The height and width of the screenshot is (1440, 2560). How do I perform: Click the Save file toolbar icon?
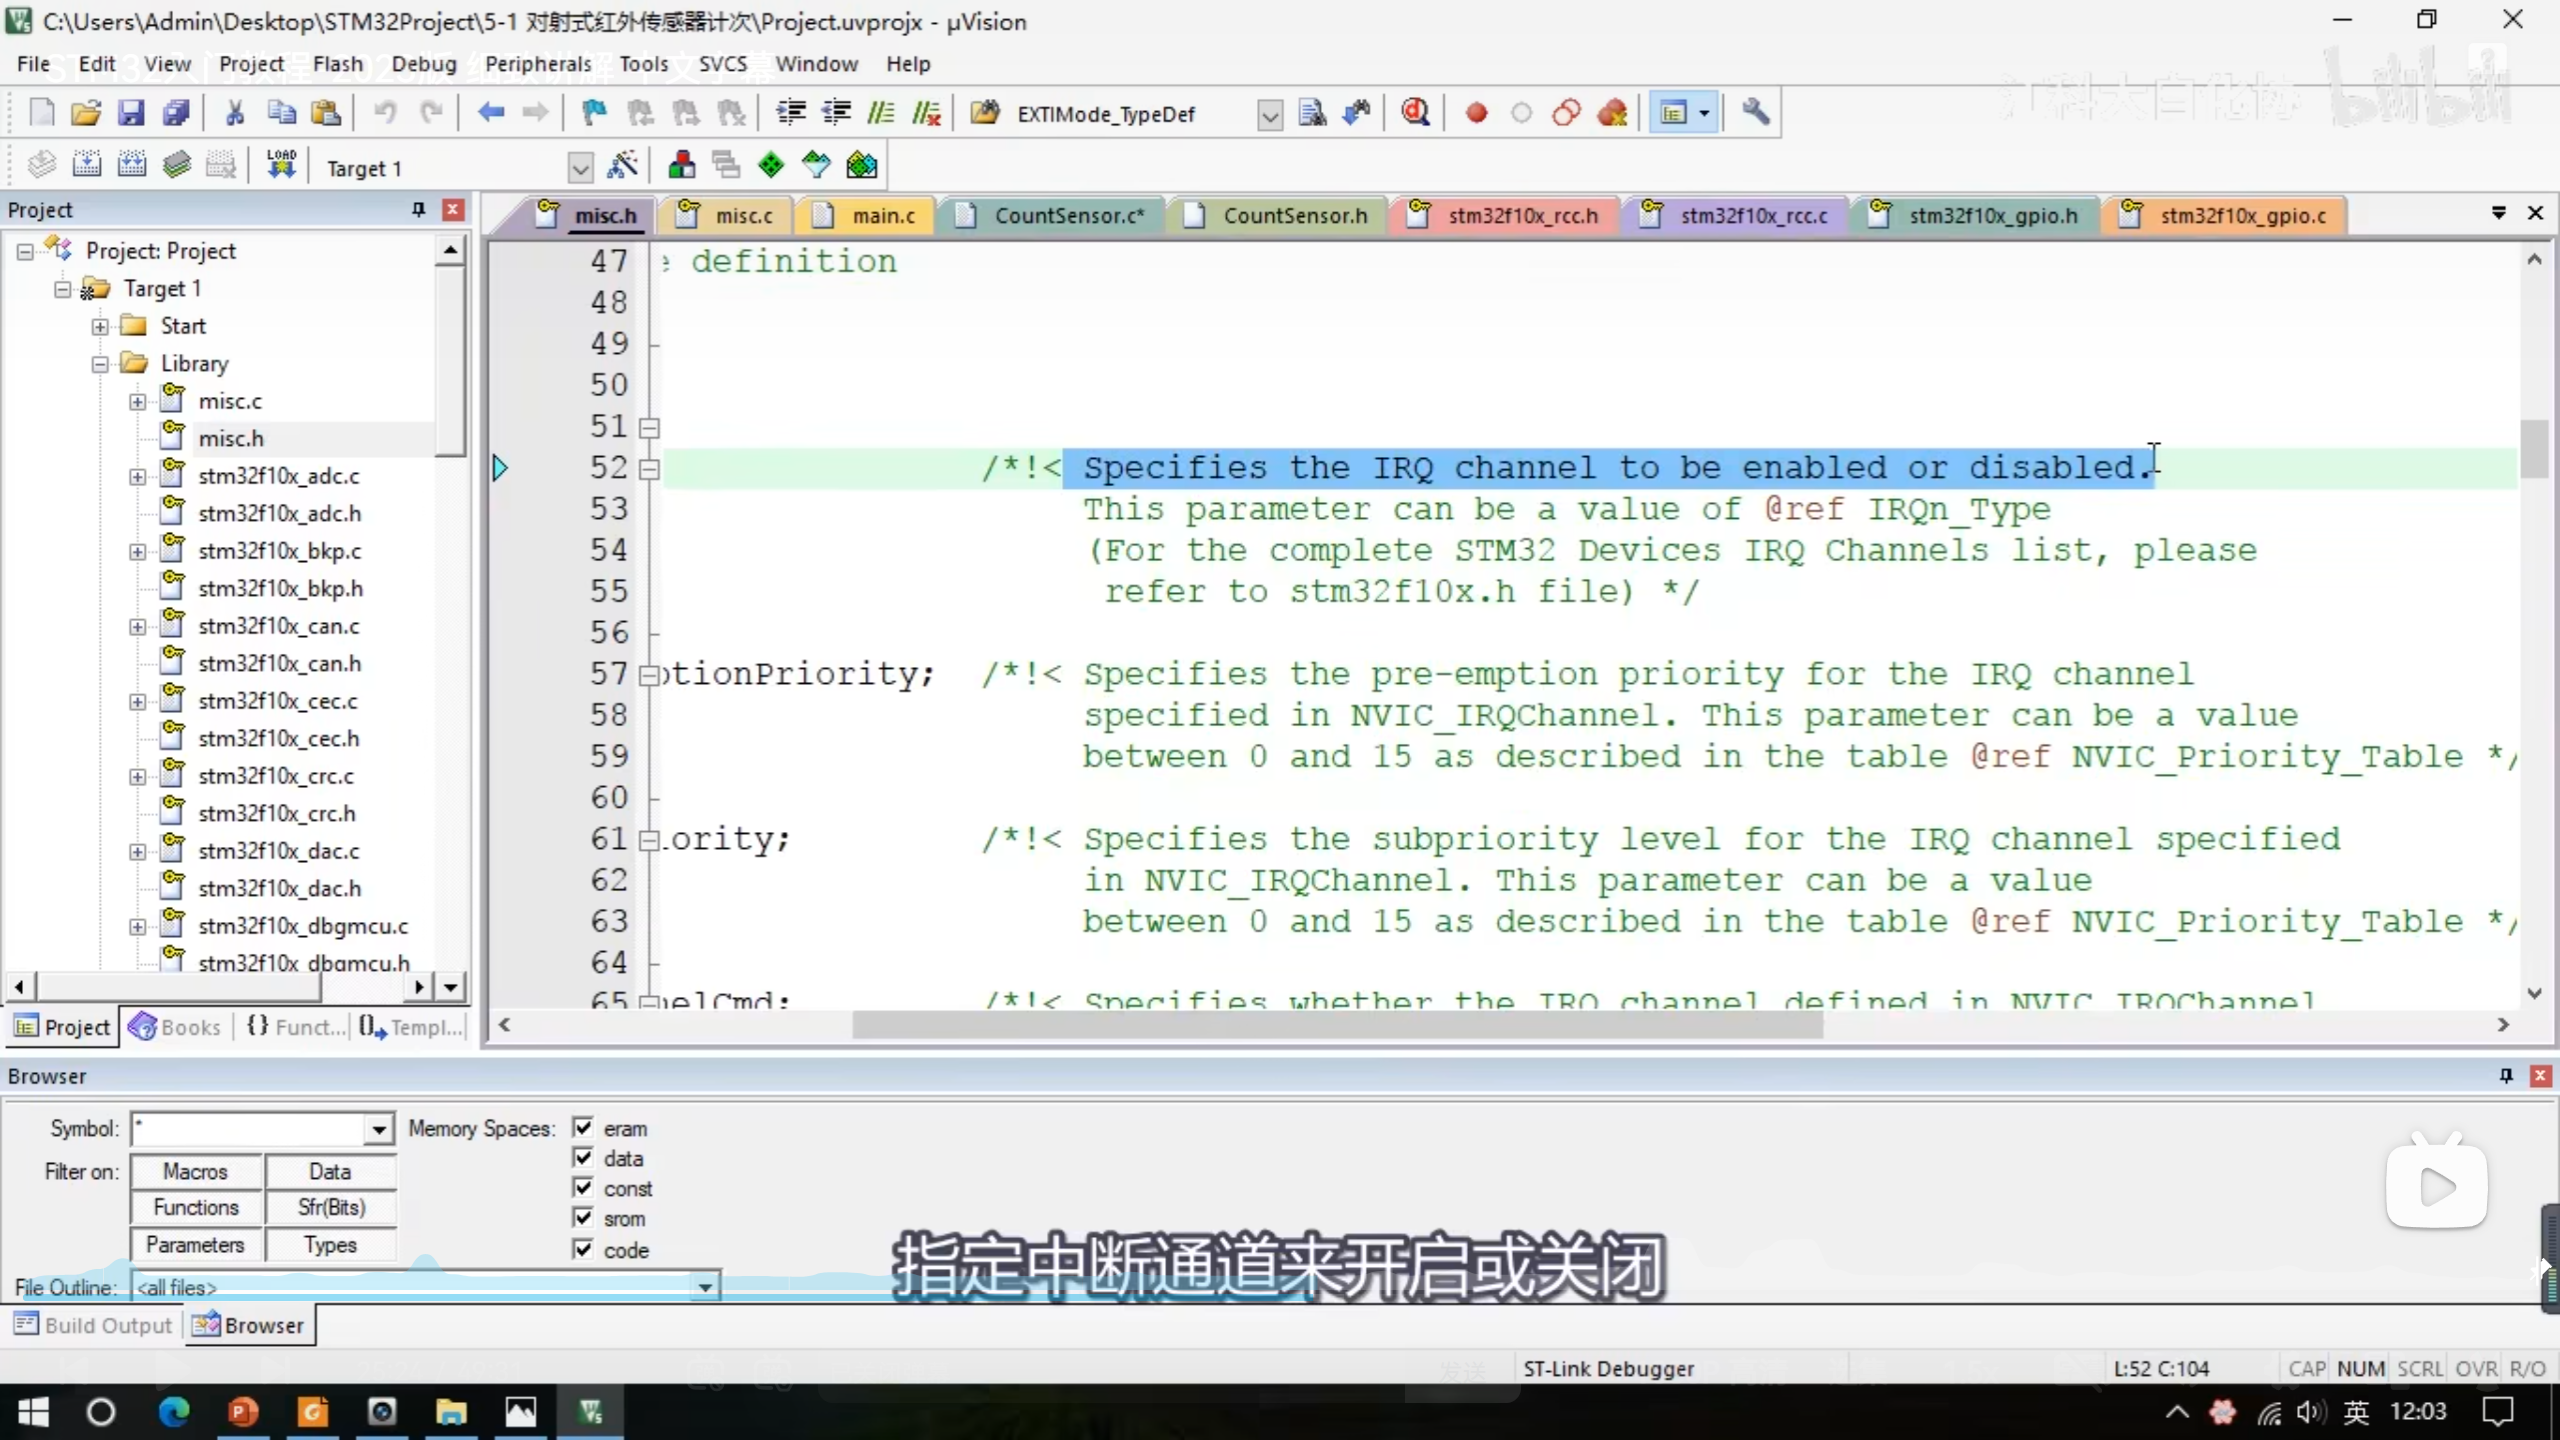pos(131,113)
